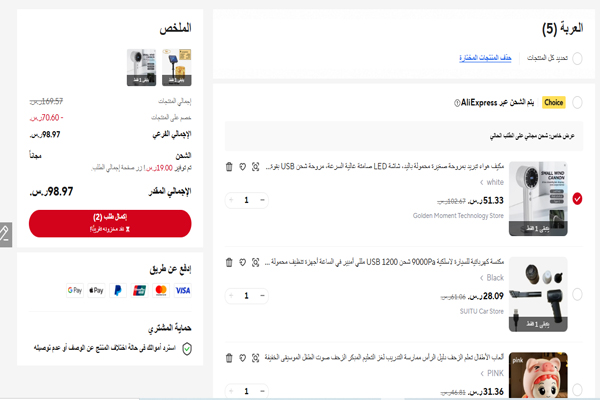Increase quantity of the PINK toy
Image resolution: width=600 pixels, height=400 pixels.
click(x=231, y=391)
